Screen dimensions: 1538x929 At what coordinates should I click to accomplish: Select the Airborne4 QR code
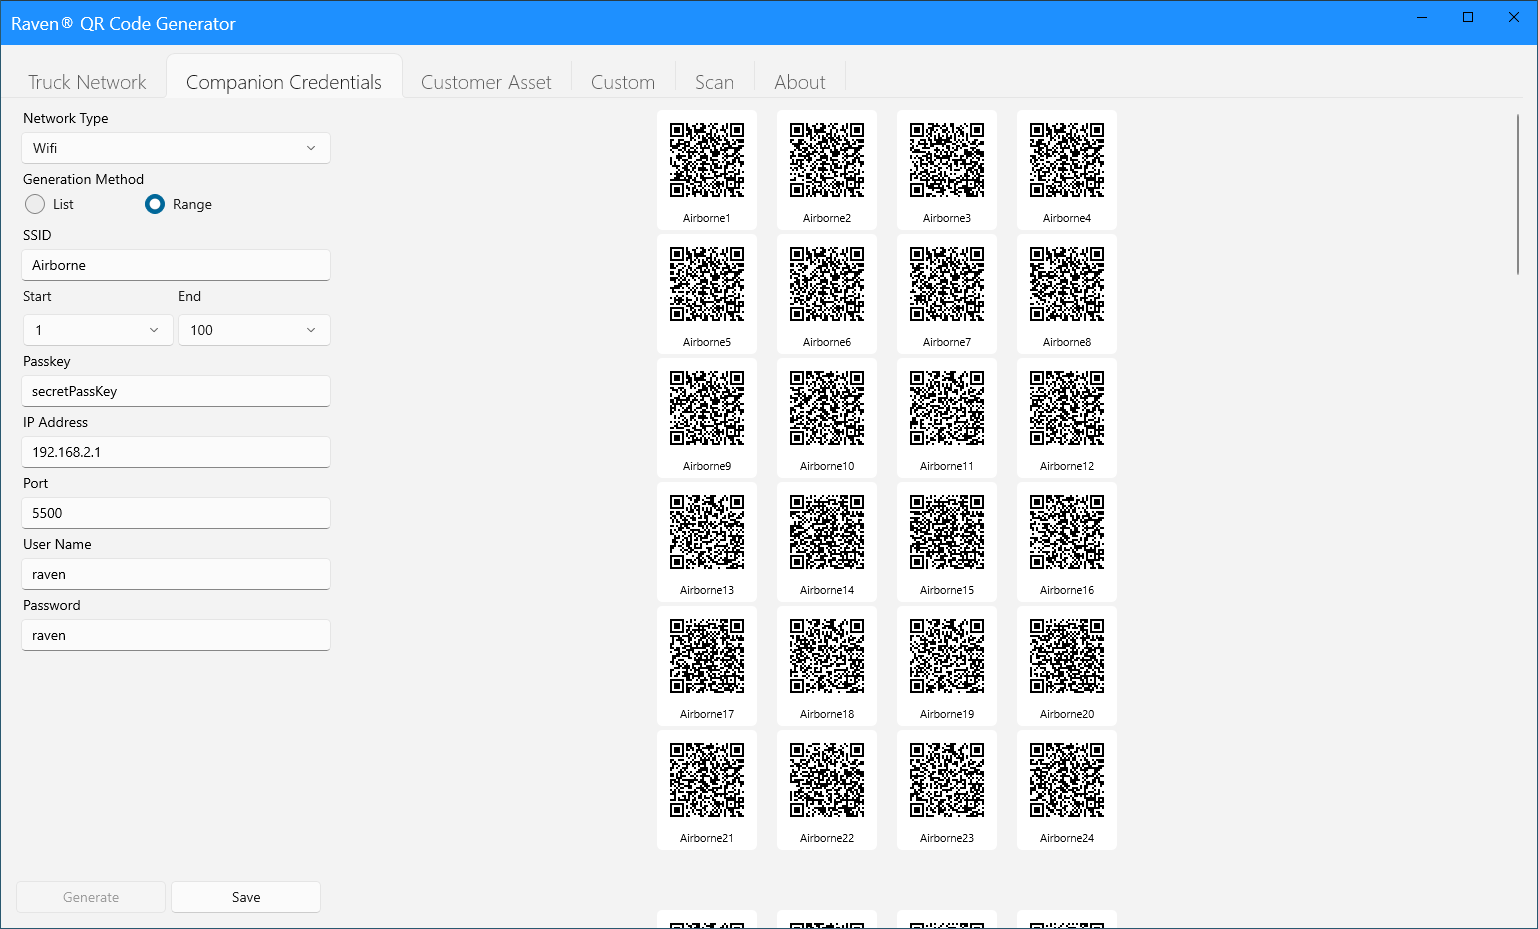pos(1067,170)
